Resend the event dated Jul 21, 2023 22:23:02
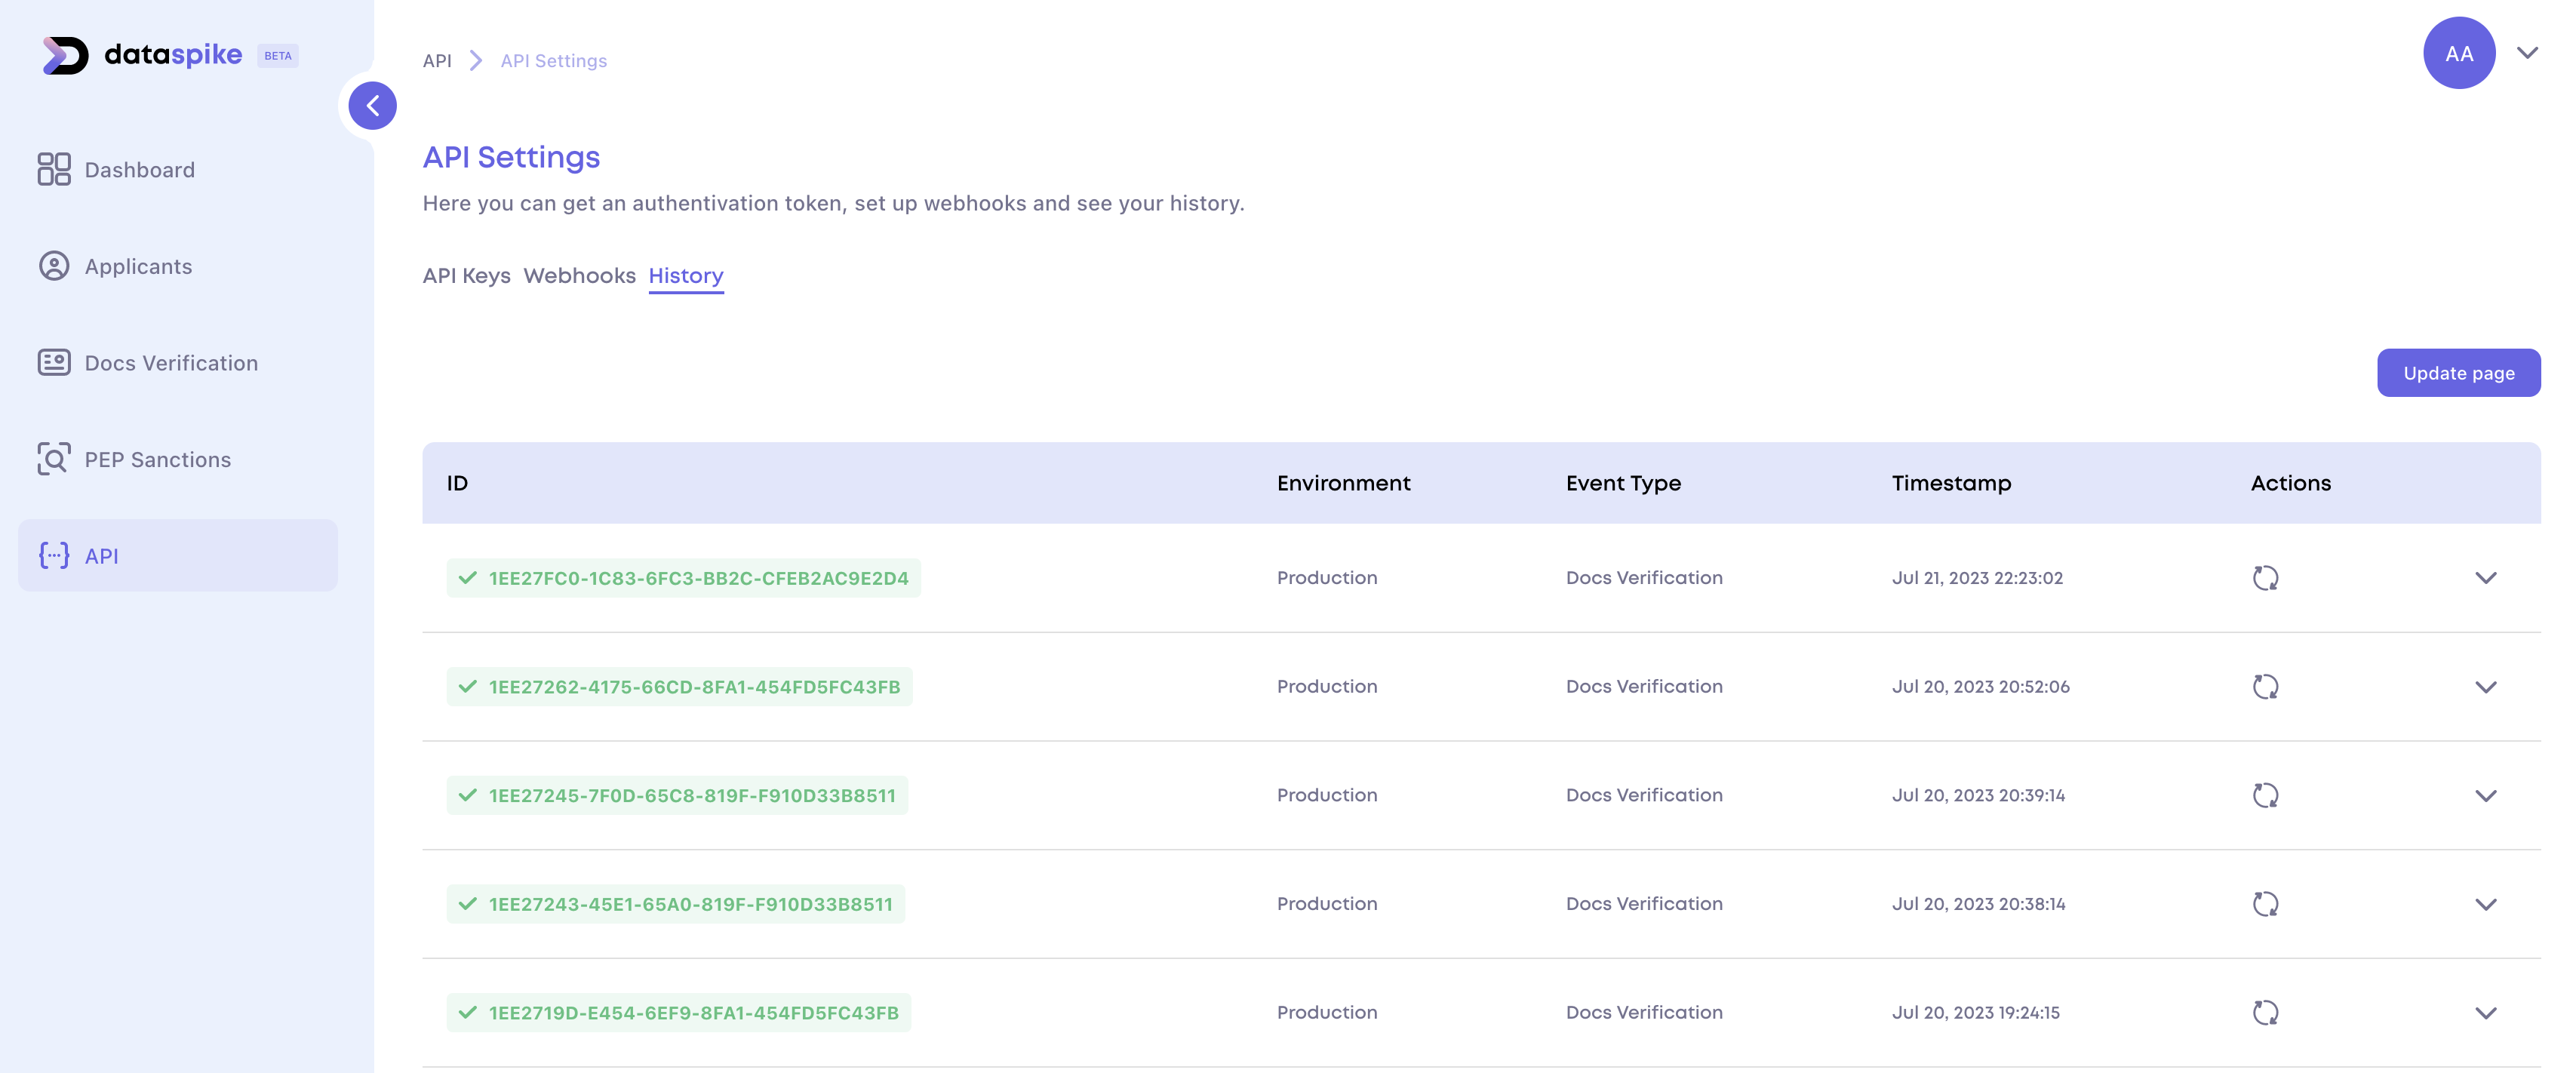This screenshot has width=2576, height=1073. click(x=2265, y=578)
